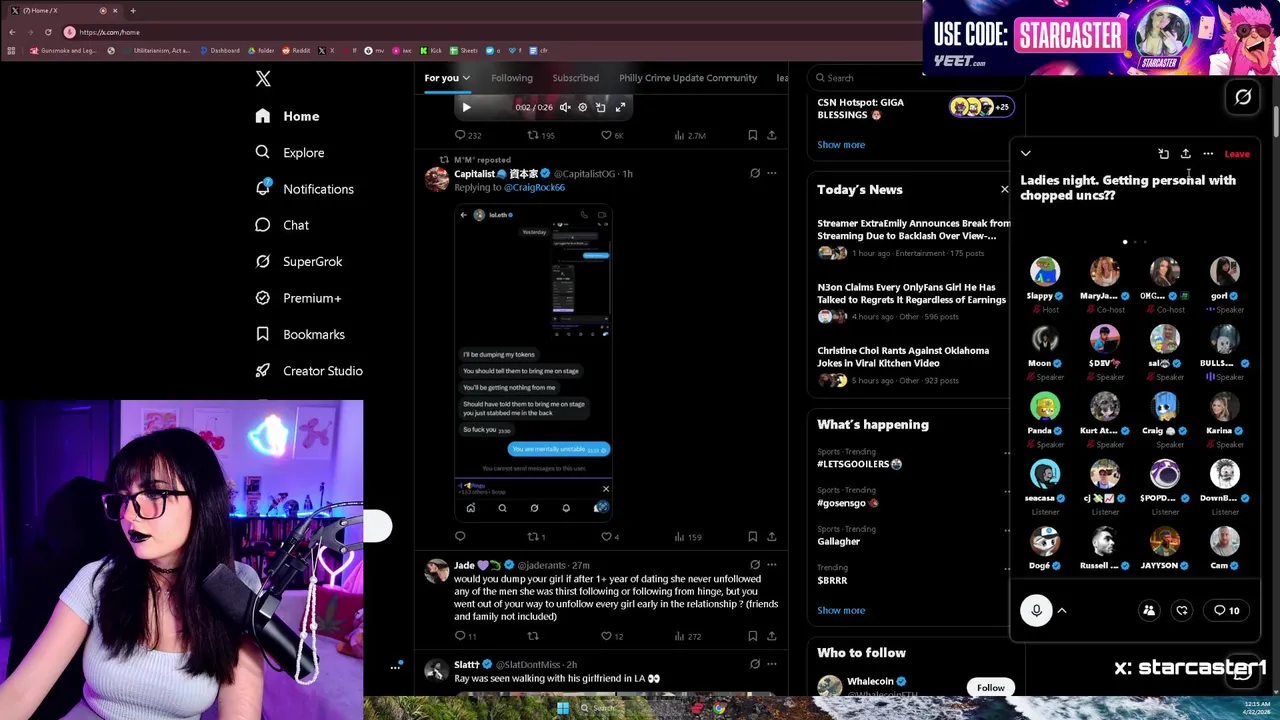Bookmark Jade's post
The image size is (1280, 720).
click(x=753, y=636)
